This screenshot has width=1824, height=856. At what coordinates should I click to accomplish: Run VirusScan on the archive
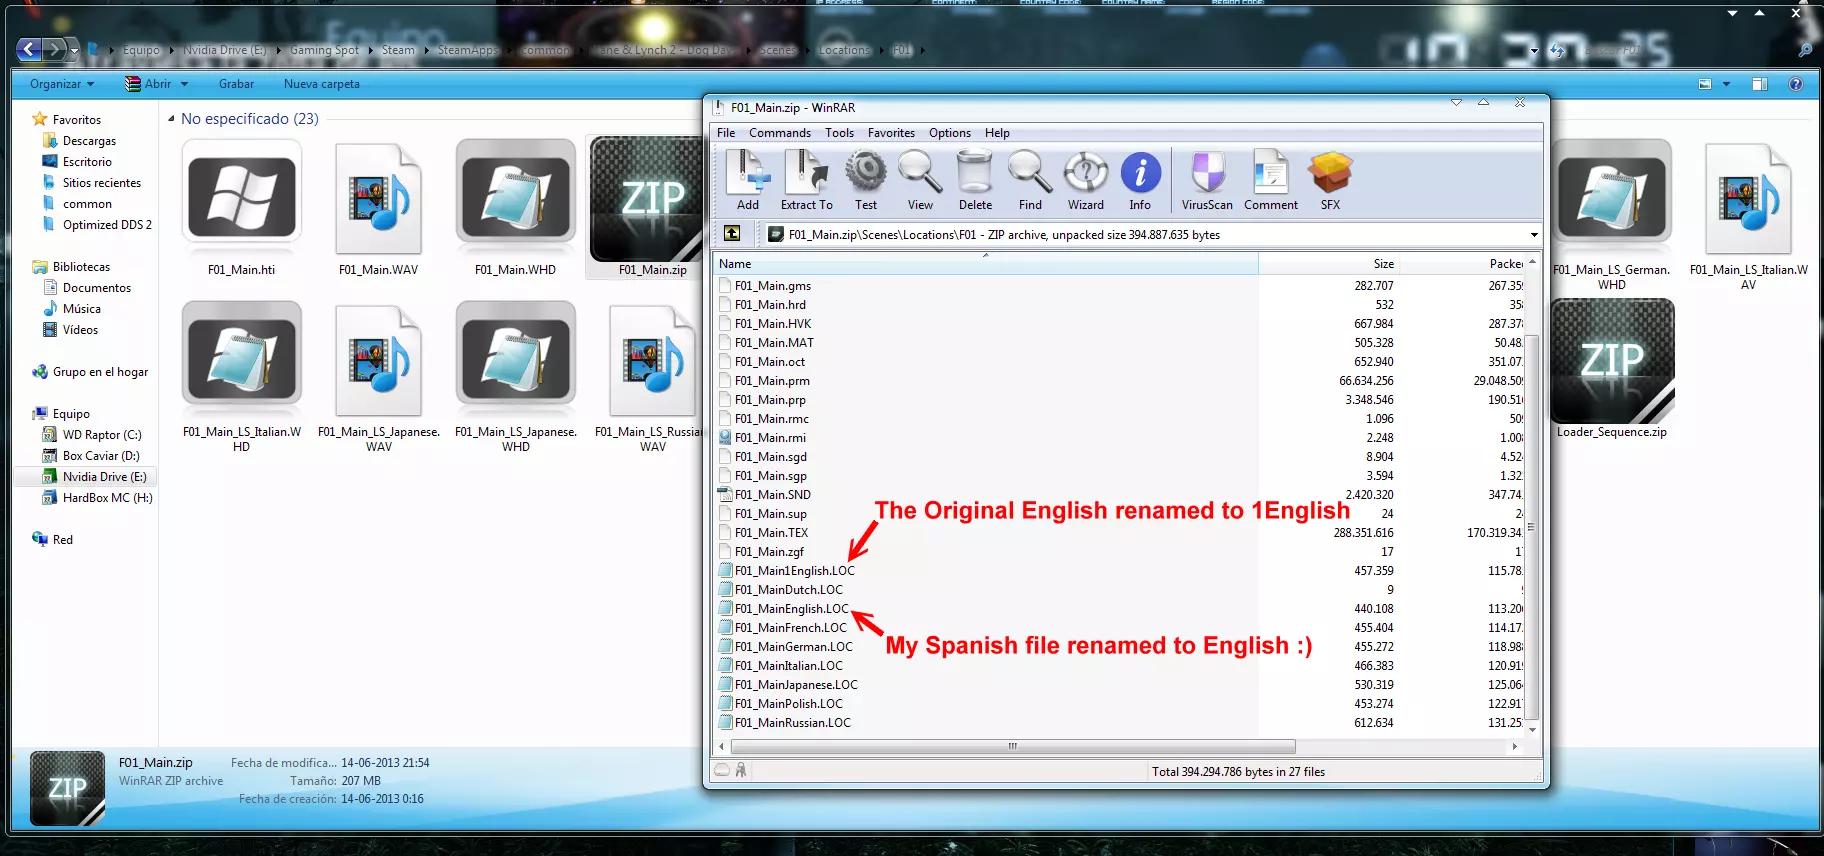[1207, 180]
